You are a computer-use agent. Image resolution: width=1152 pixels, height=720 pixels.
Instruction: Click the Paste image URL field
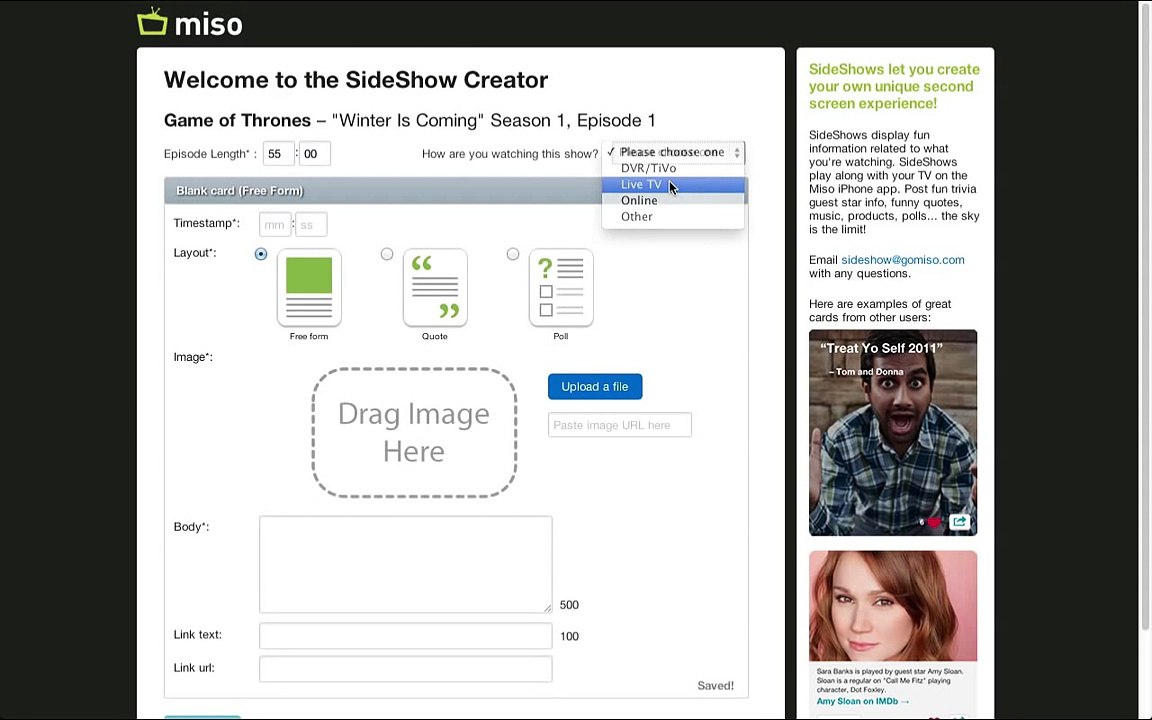click(x=619, y=425)
